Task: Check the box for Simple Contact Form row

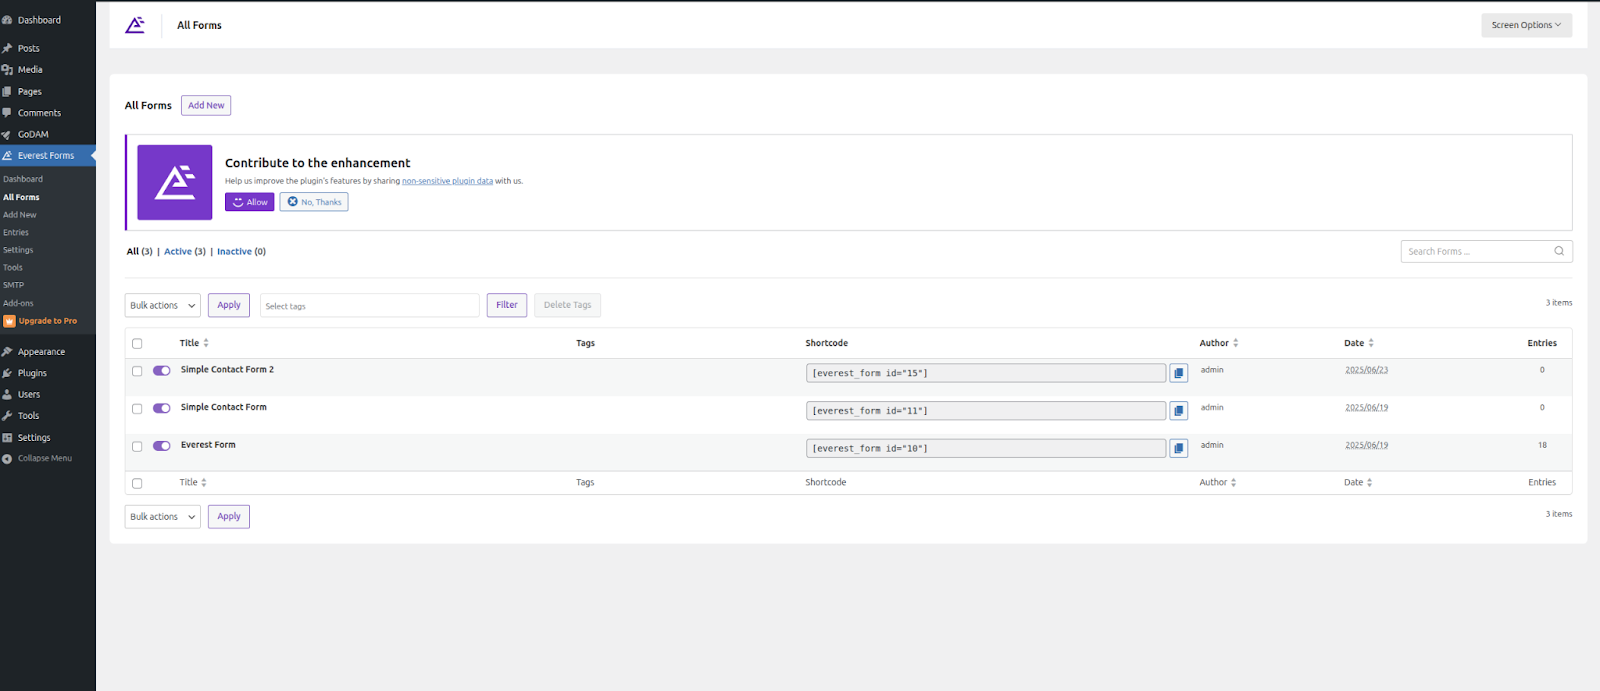Action: (137, 409)
